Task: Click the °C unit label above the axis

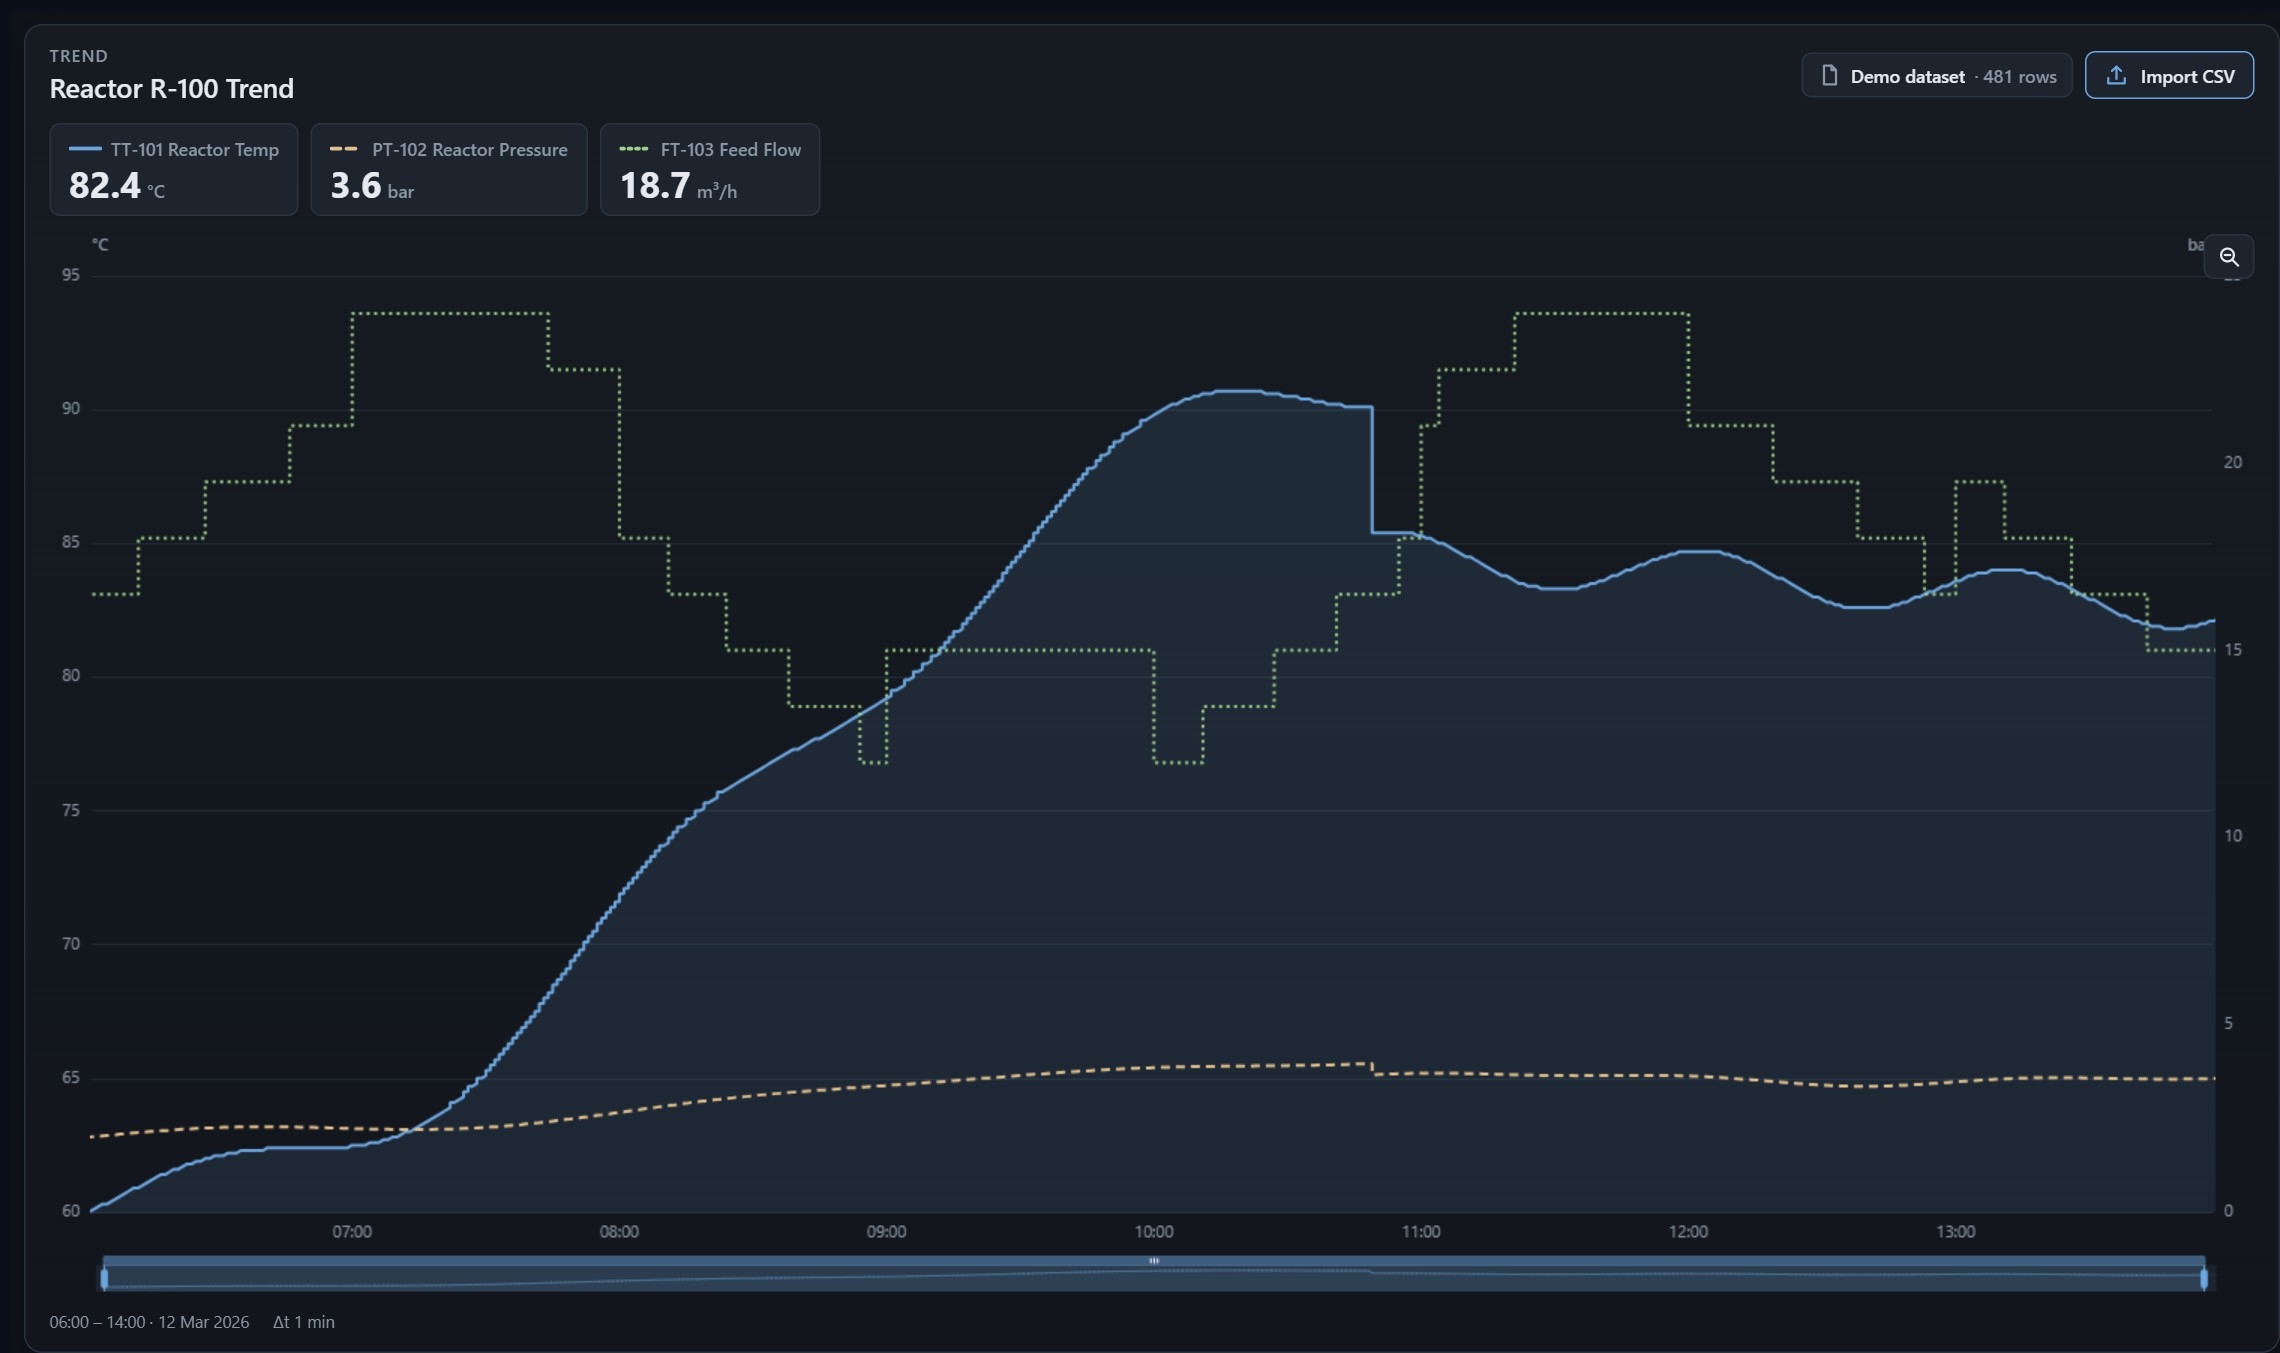Action: click(100, 245)
